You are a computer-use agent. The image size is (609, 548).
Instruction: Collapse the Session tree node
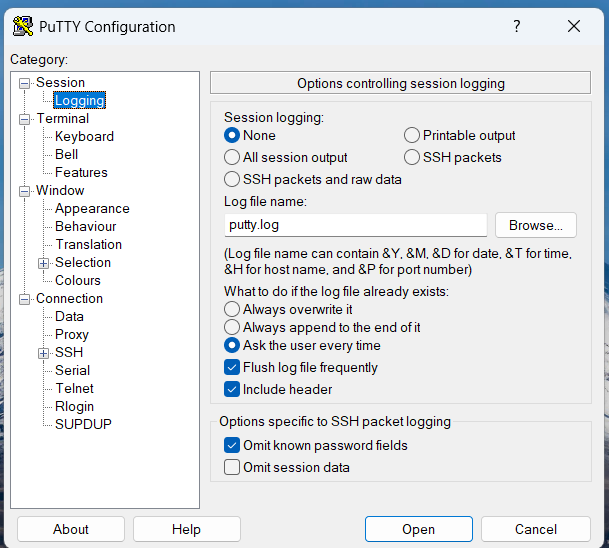coord(24,83)
